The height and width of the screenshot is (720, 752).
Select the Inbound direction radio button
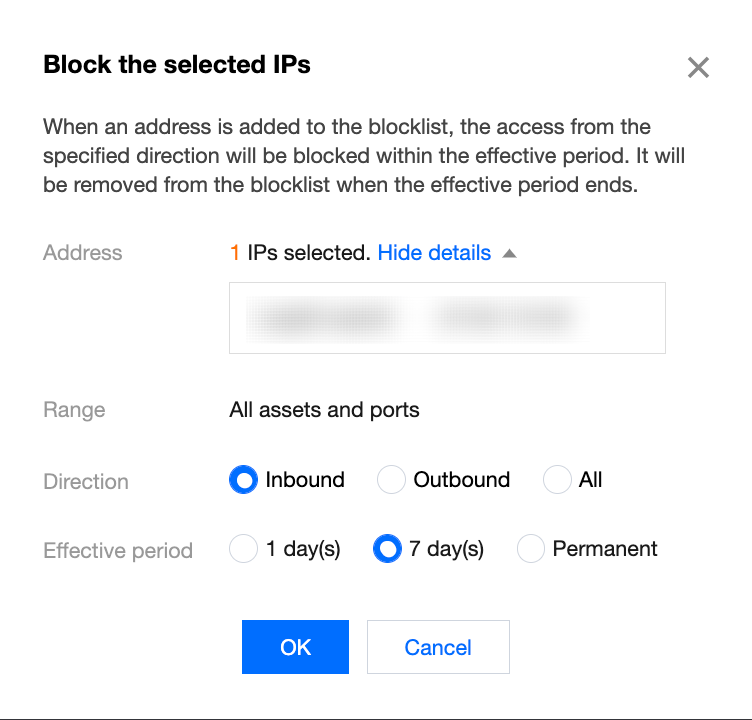click(243, 480)
